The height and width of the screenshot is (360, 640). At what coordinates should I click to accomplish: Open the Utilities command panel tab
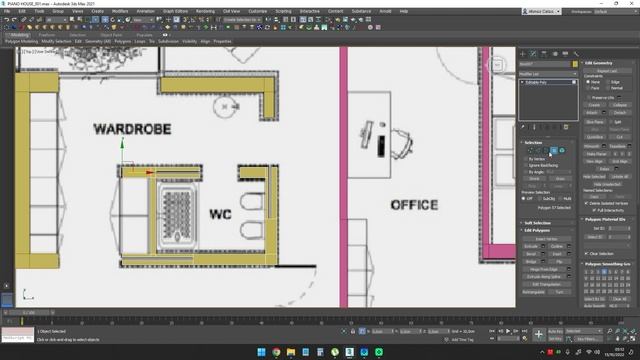pos(576,54)
